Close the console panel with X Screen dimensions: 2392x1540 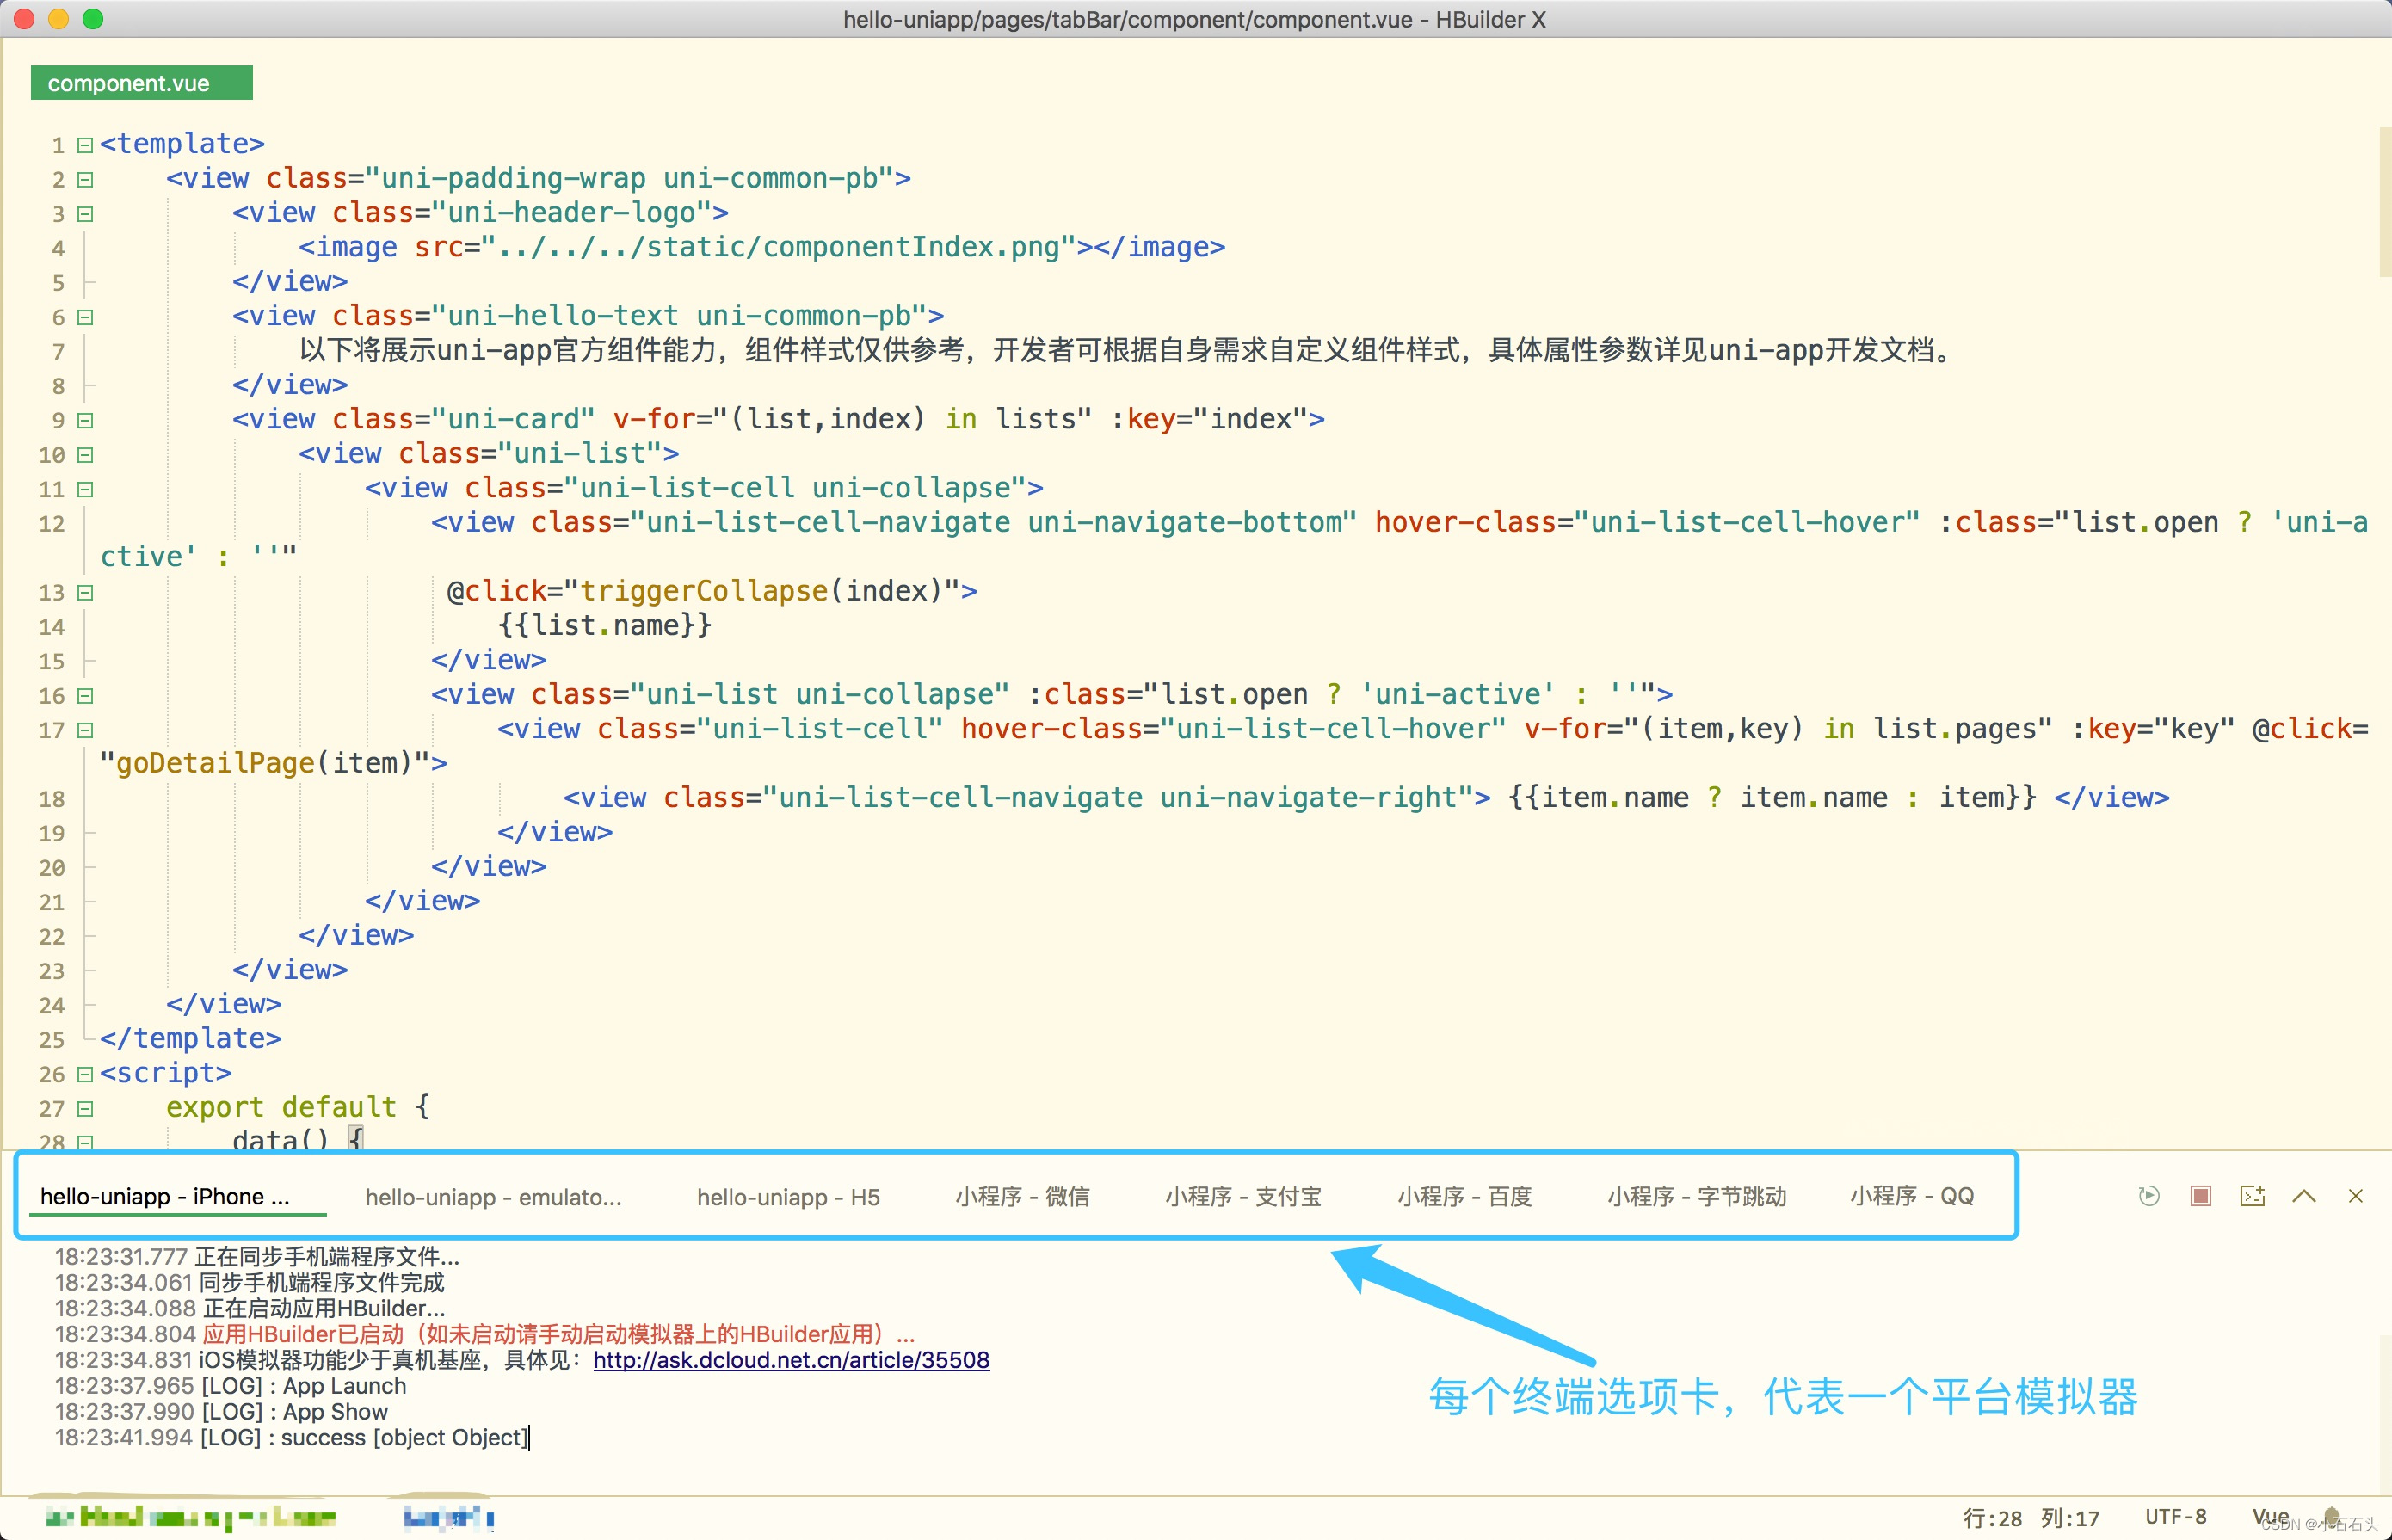coord(2355,1196)
